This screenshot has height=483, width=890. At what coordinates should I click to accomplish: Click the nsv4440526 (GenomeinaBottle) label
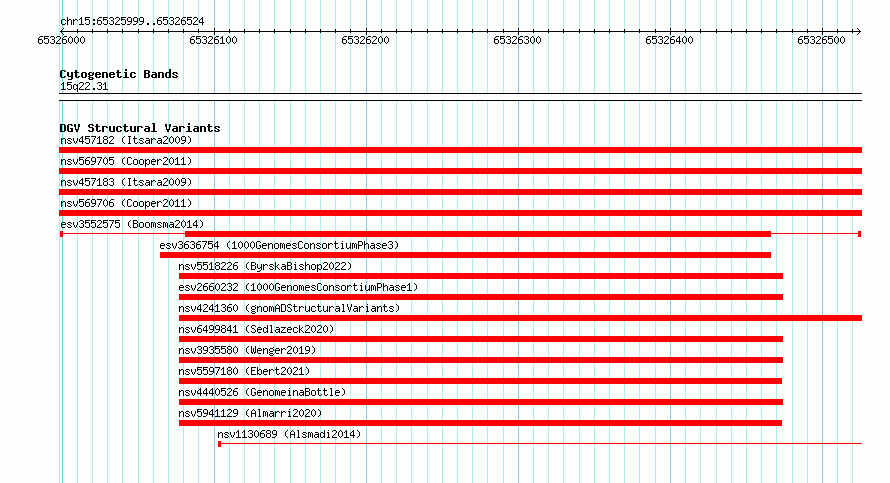pos(262,392)
